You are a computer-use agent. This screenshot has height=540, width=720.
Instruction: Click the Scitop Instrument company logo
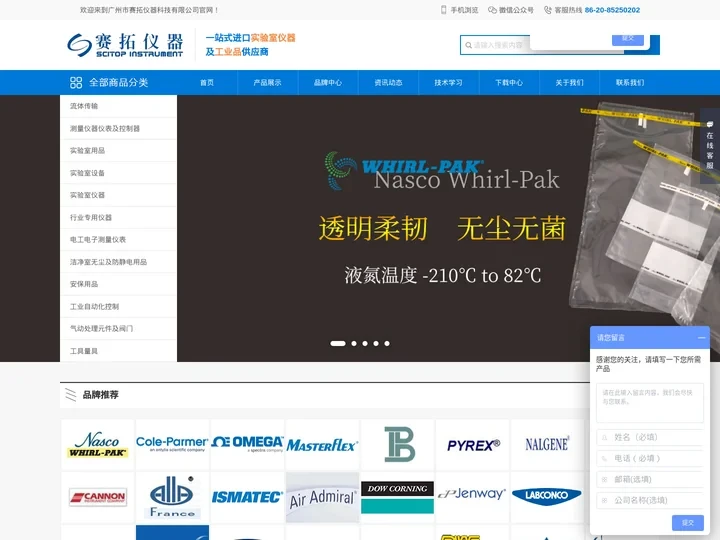click(125, 45)
